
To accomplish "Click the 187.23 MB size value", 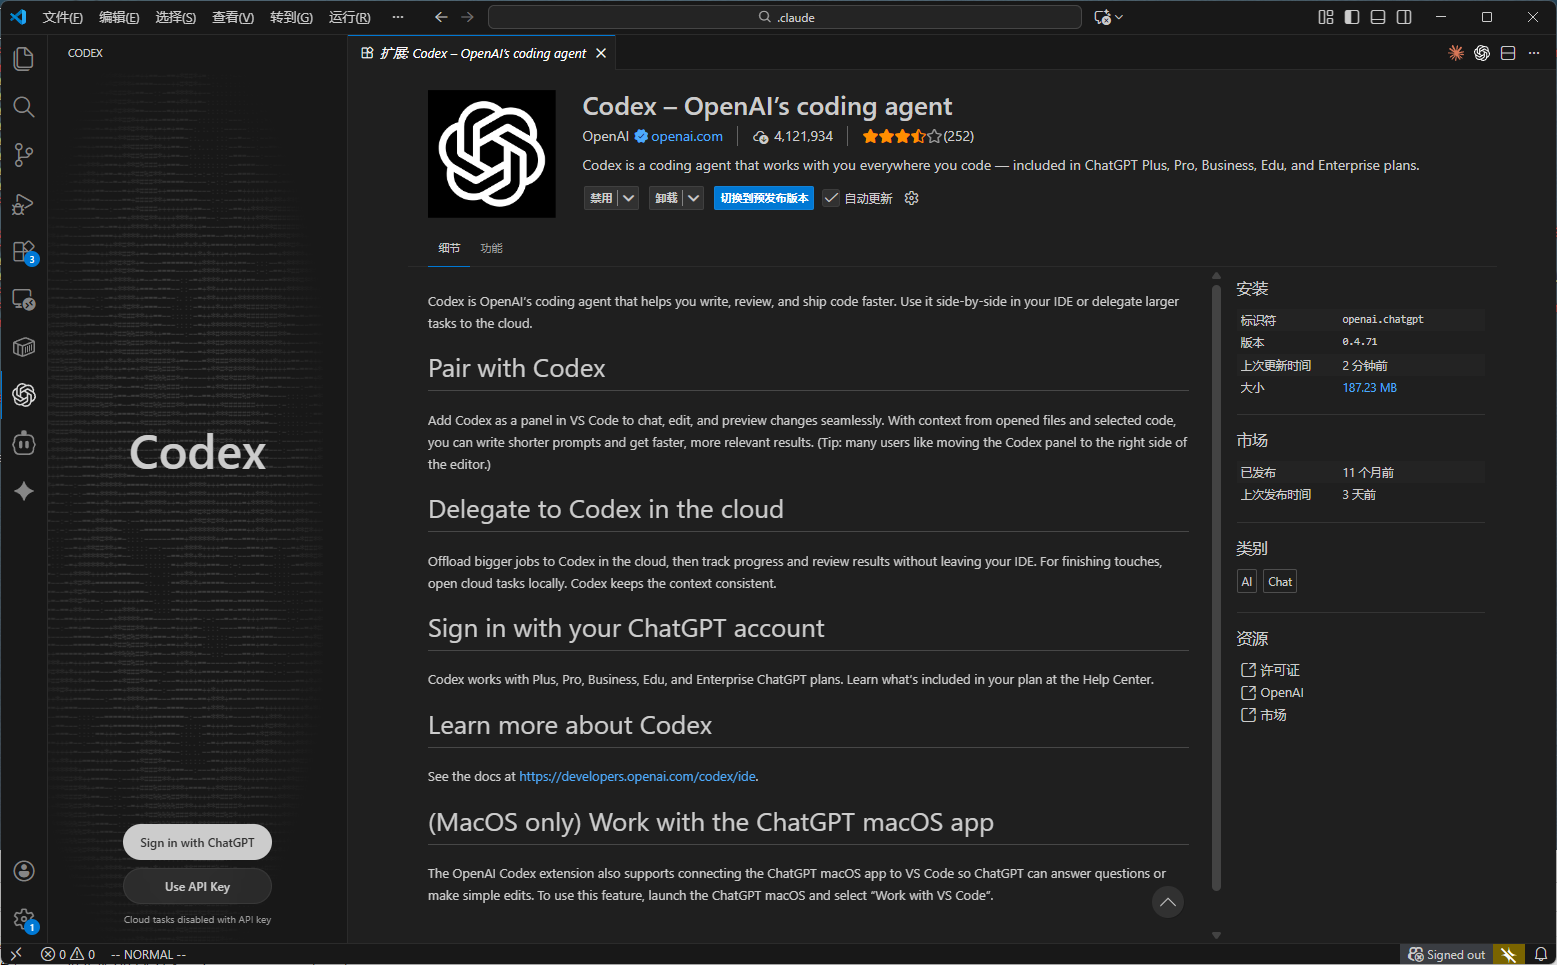I will pyautogui.click(x=1369, y=388).
